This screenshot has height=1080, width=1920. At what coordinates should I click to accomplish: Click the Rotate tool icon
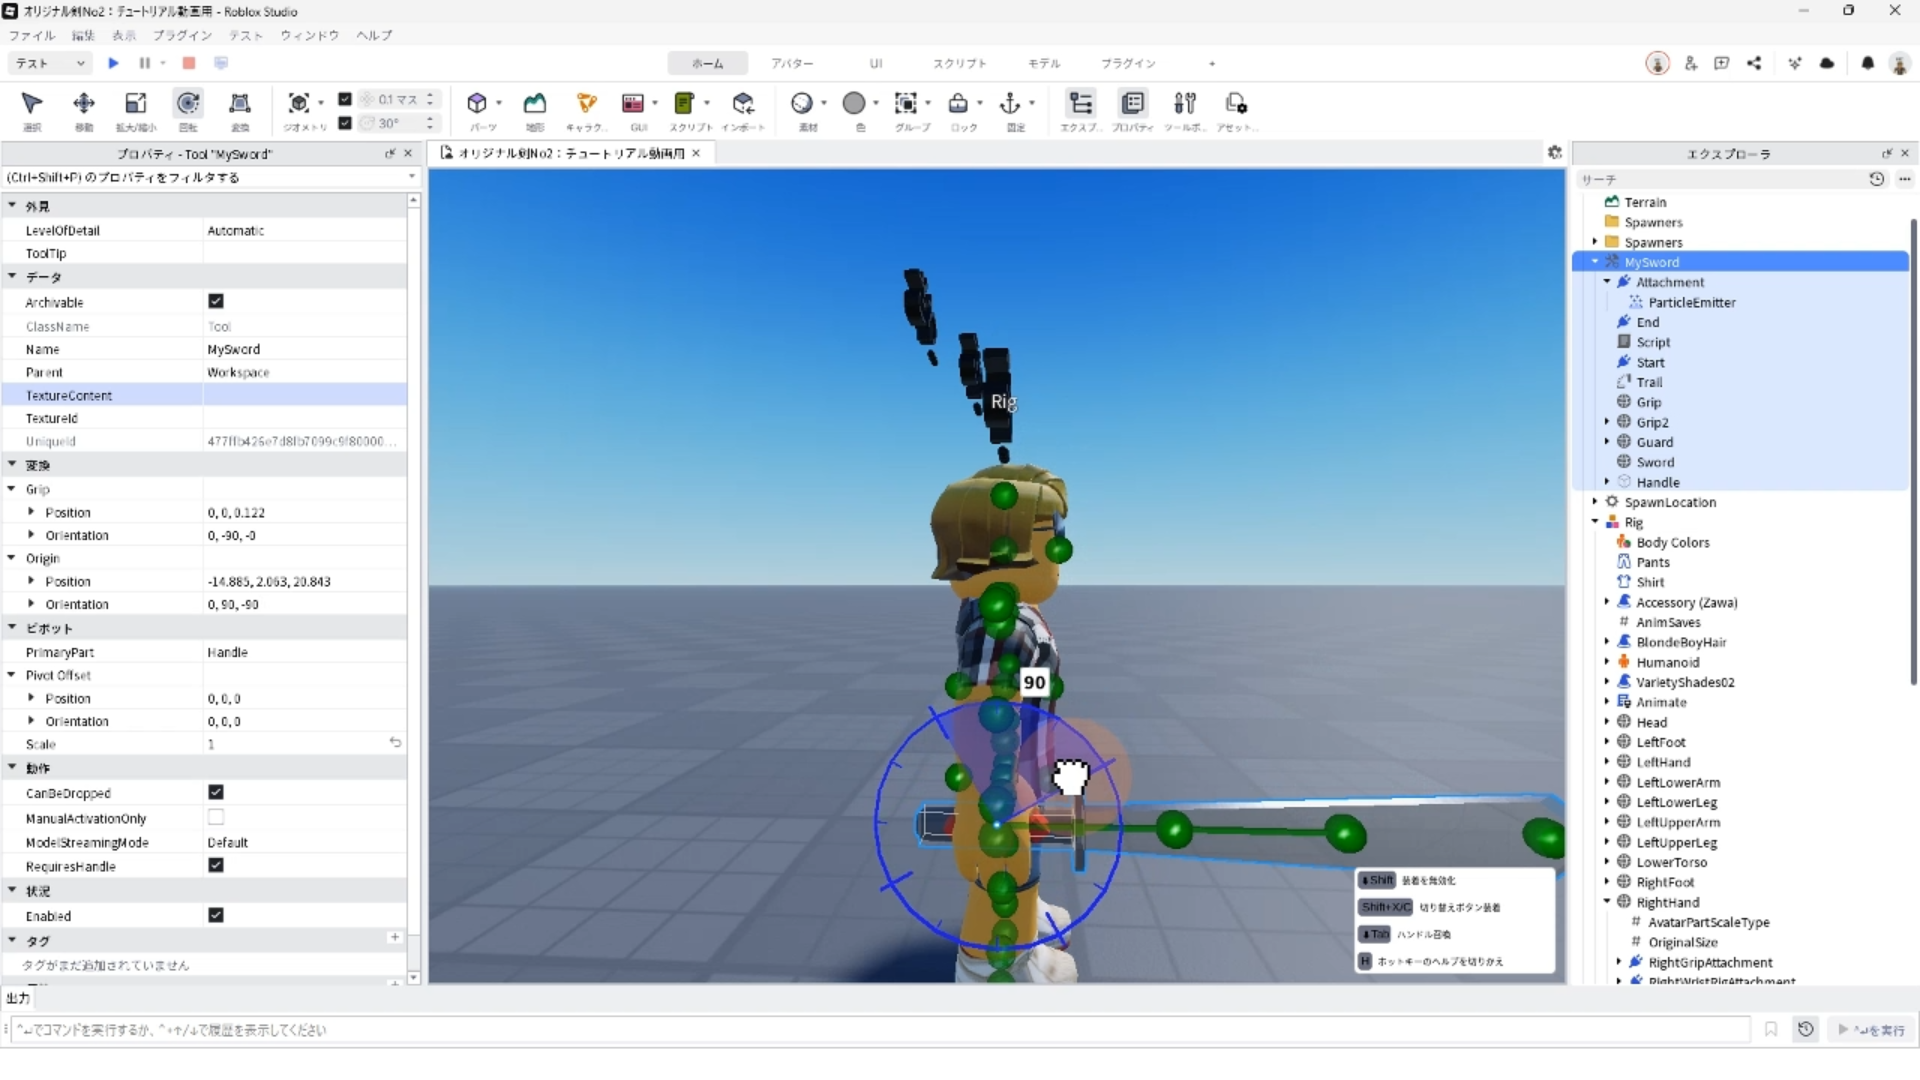click(188, 104)
